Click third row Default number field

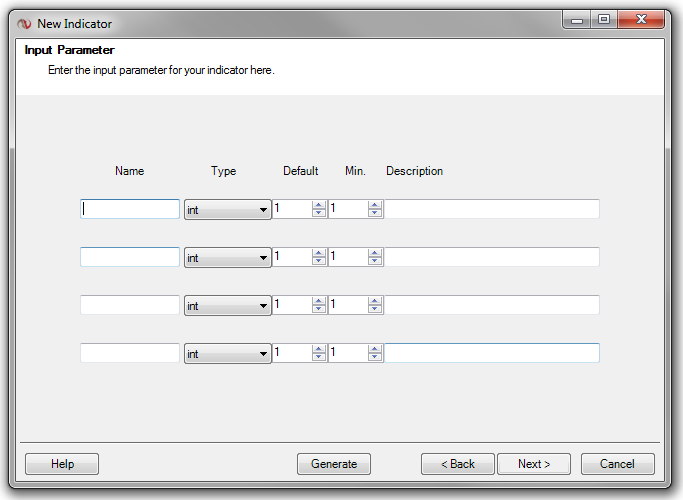point(292,305)
